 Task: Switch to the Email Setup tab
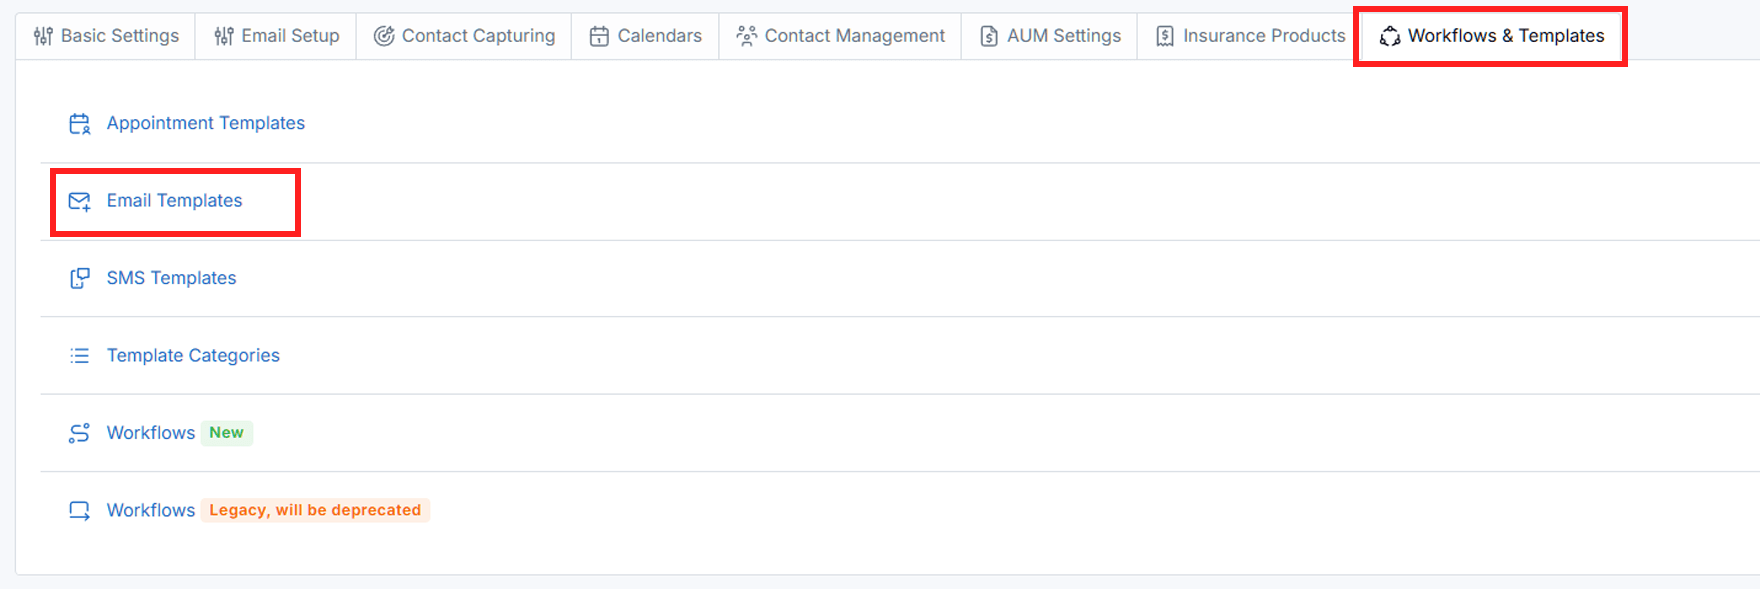[x=277, y=36]
